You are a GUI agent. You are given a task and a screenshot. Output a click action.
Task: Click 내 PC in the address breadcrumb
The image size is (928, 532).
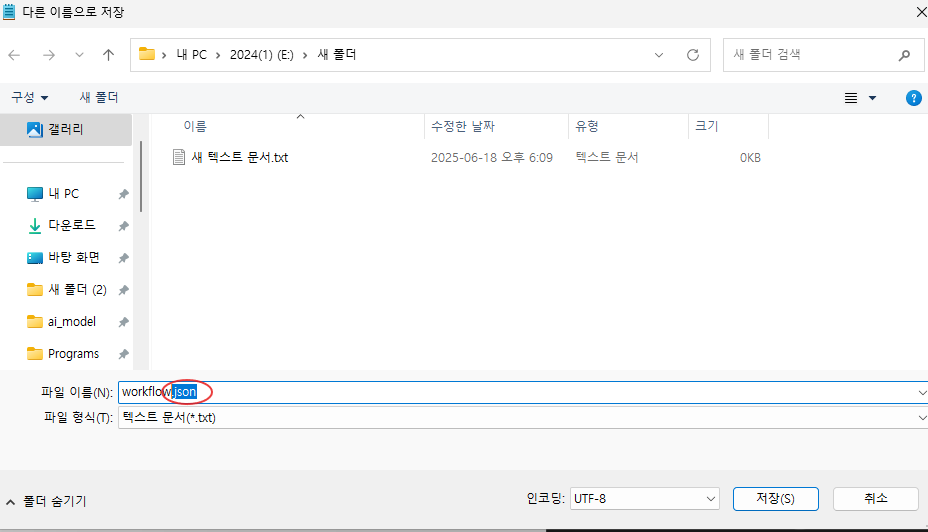(192, 55)
